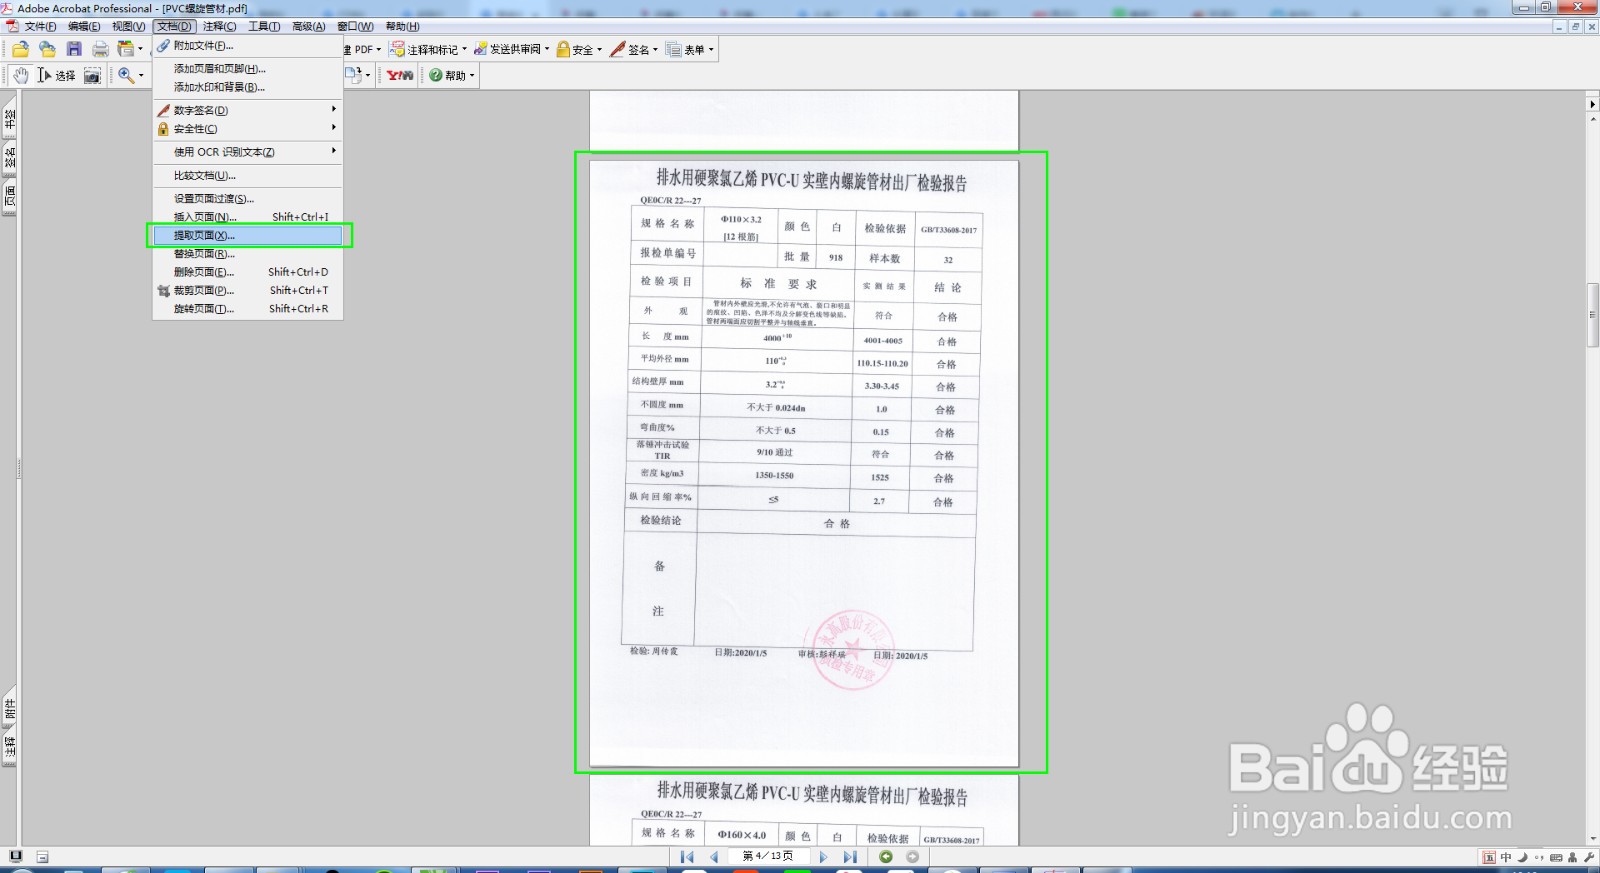This screenshot has width=1600, height=873.
Task: Choose 添加水印和背景(B)... entry
Action: (247, 87)
